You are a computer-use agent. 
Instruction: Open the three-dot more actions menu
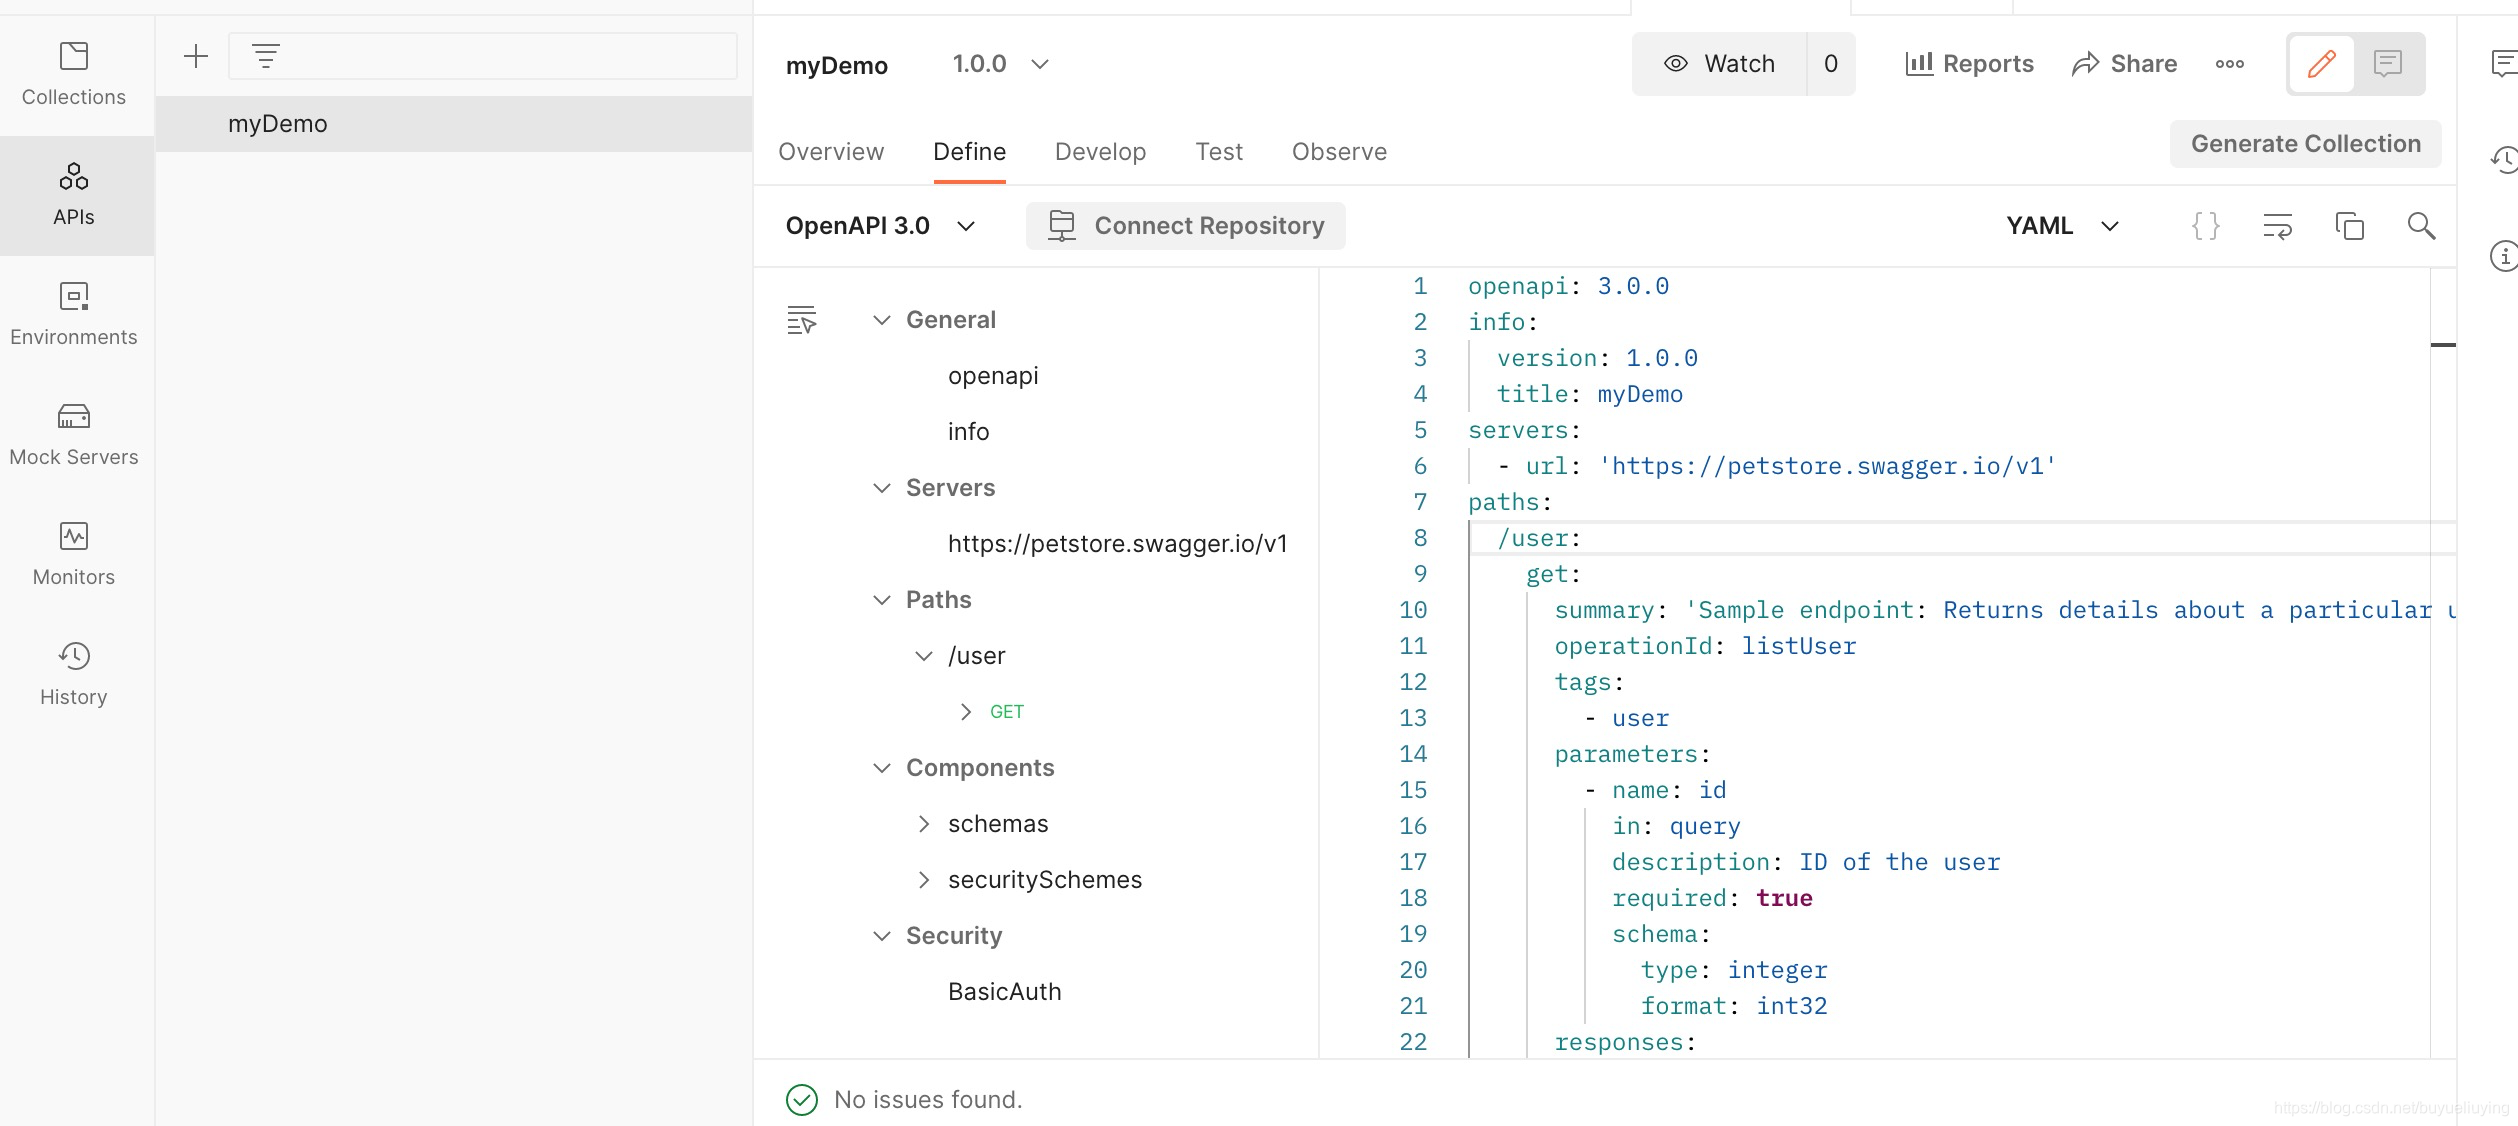tap(2229, 64)
